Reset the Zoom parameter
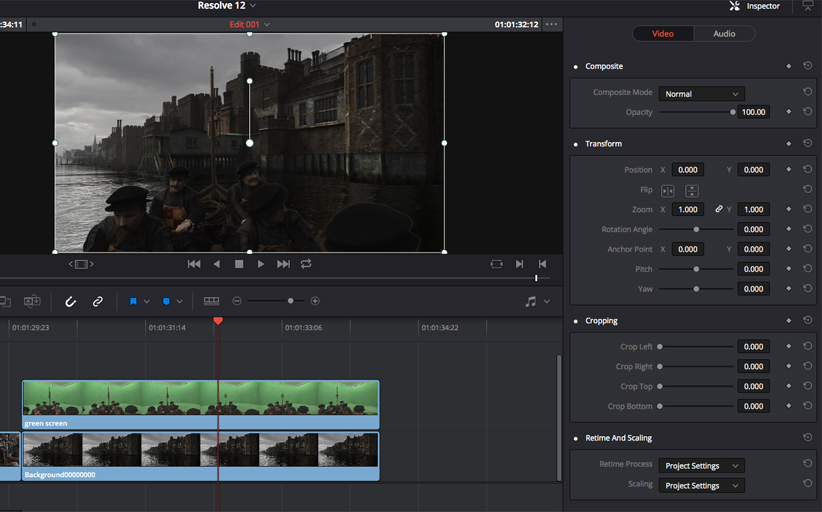 click(x=807, y=209)
